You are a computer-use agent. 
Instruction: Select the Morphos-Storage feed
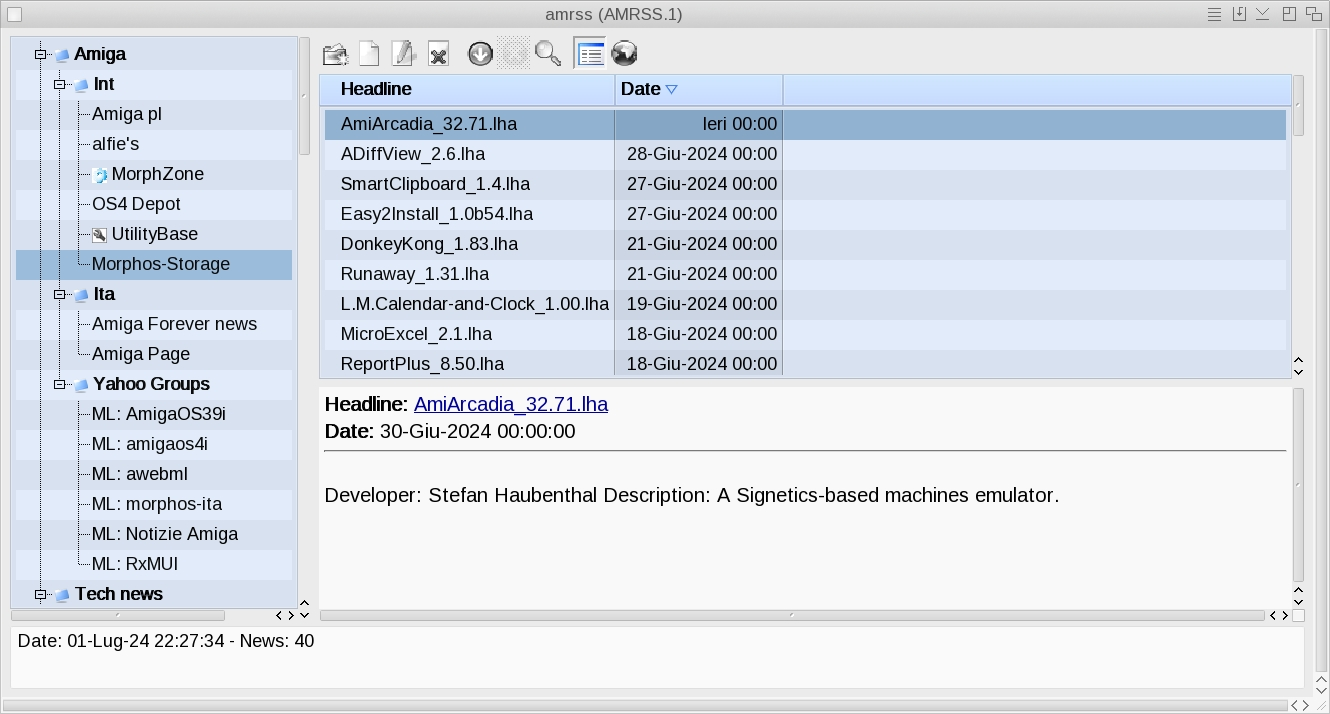click(x=154, y=264)
